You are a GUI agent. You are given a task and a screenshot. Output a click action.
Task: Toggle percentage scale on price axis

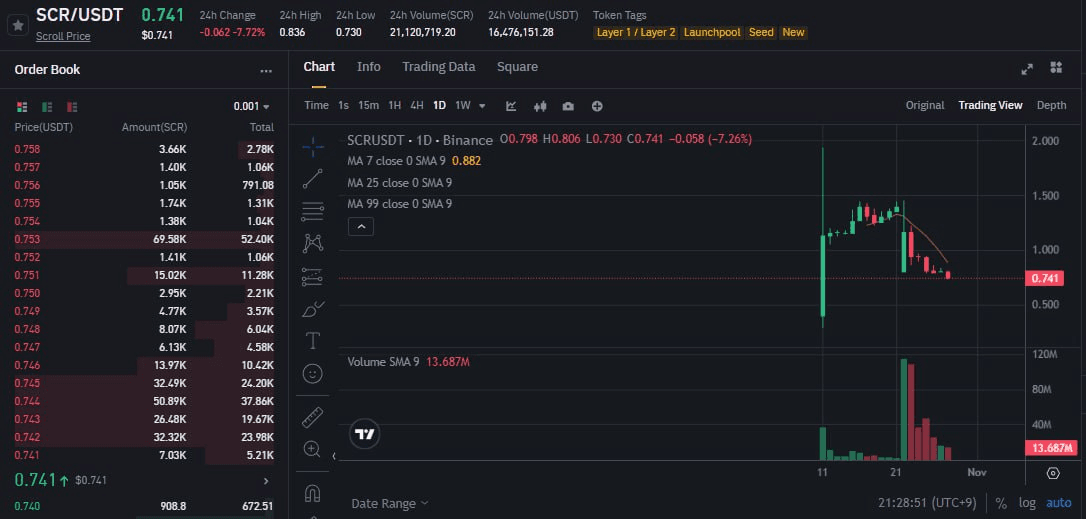[1001, 503]
